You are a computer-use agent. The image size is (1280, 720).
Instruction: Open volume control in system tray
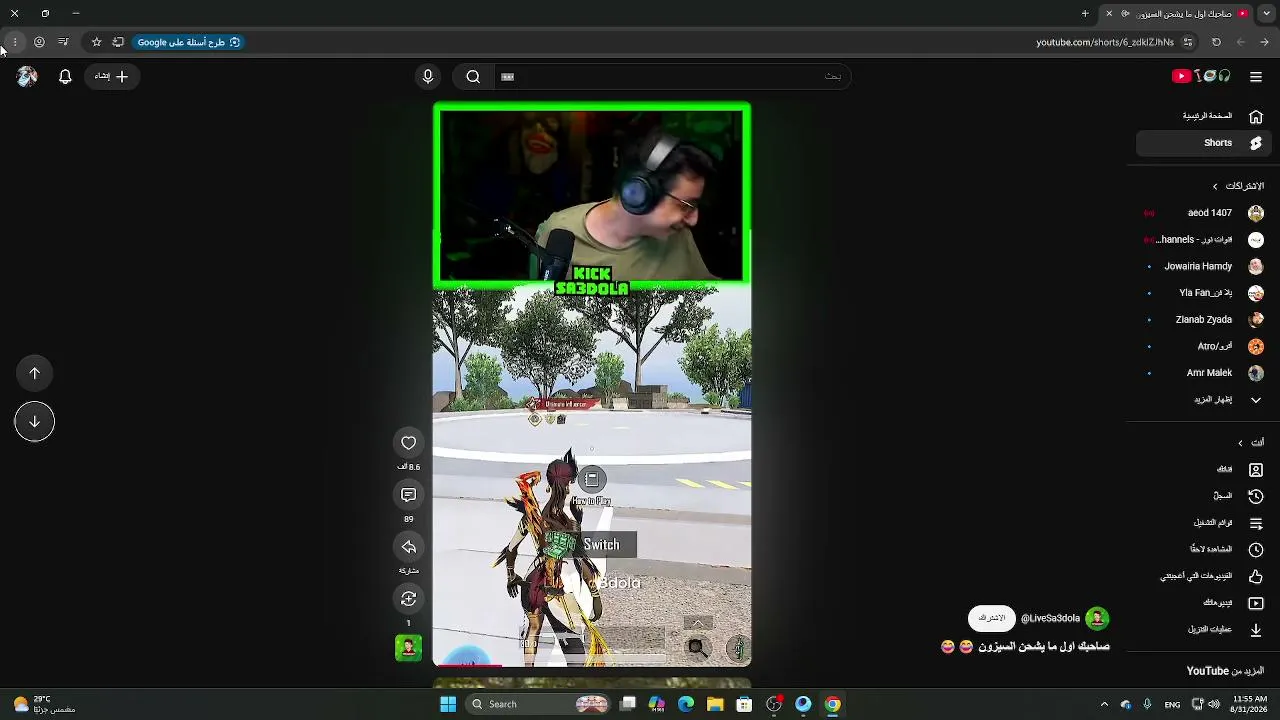coord(1214,704)
